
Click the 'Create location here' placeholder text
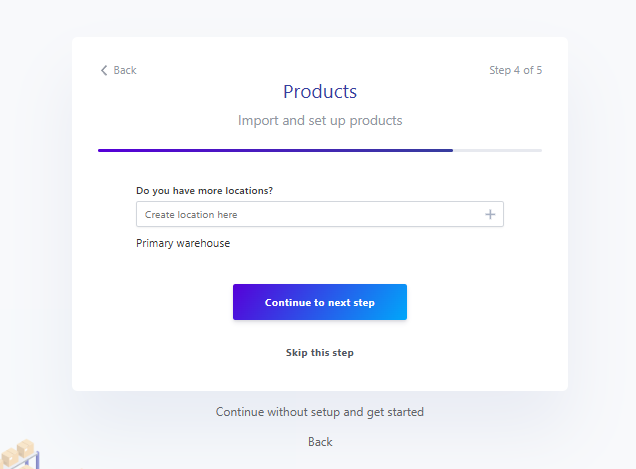(x=191, y=215)
